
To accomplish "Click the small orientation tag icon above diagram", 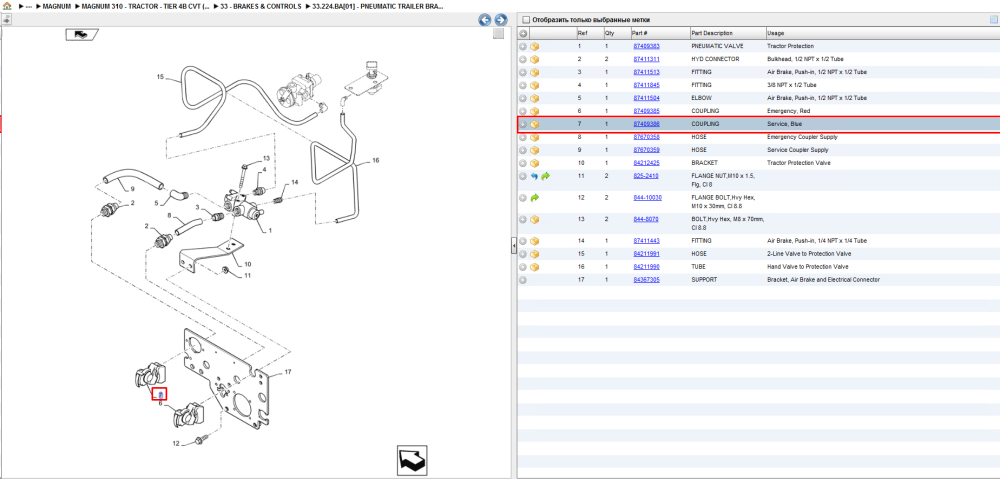I will point(80,34).
